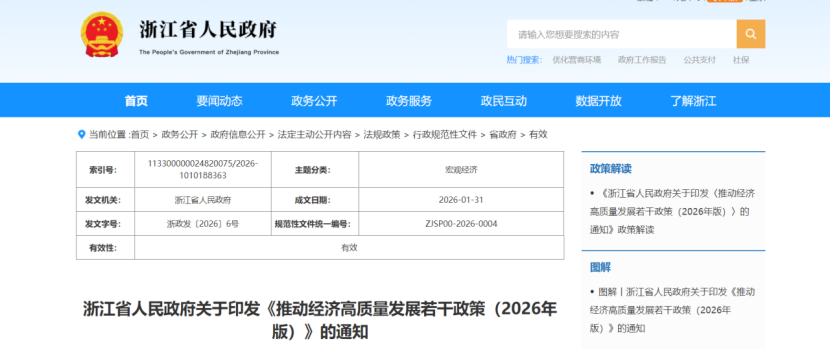Open the 要闻动态 navigation tab

pos(219,101)
